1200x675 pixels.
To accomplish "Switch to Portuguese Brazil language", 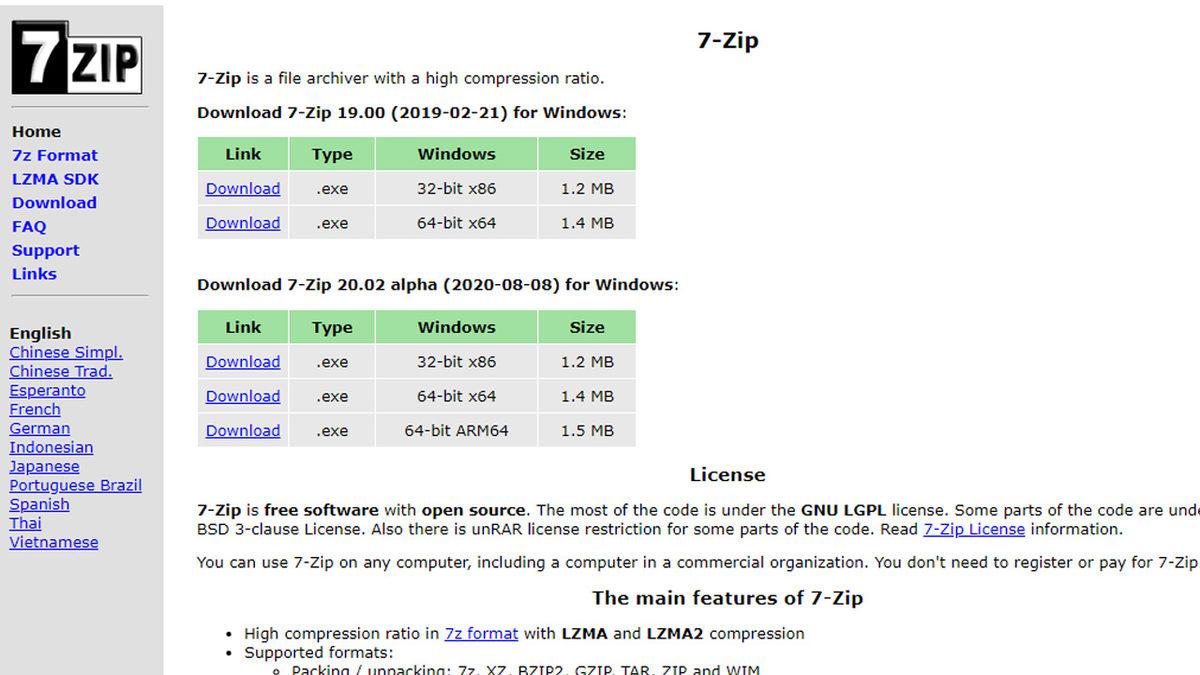I will pos(76,486).
